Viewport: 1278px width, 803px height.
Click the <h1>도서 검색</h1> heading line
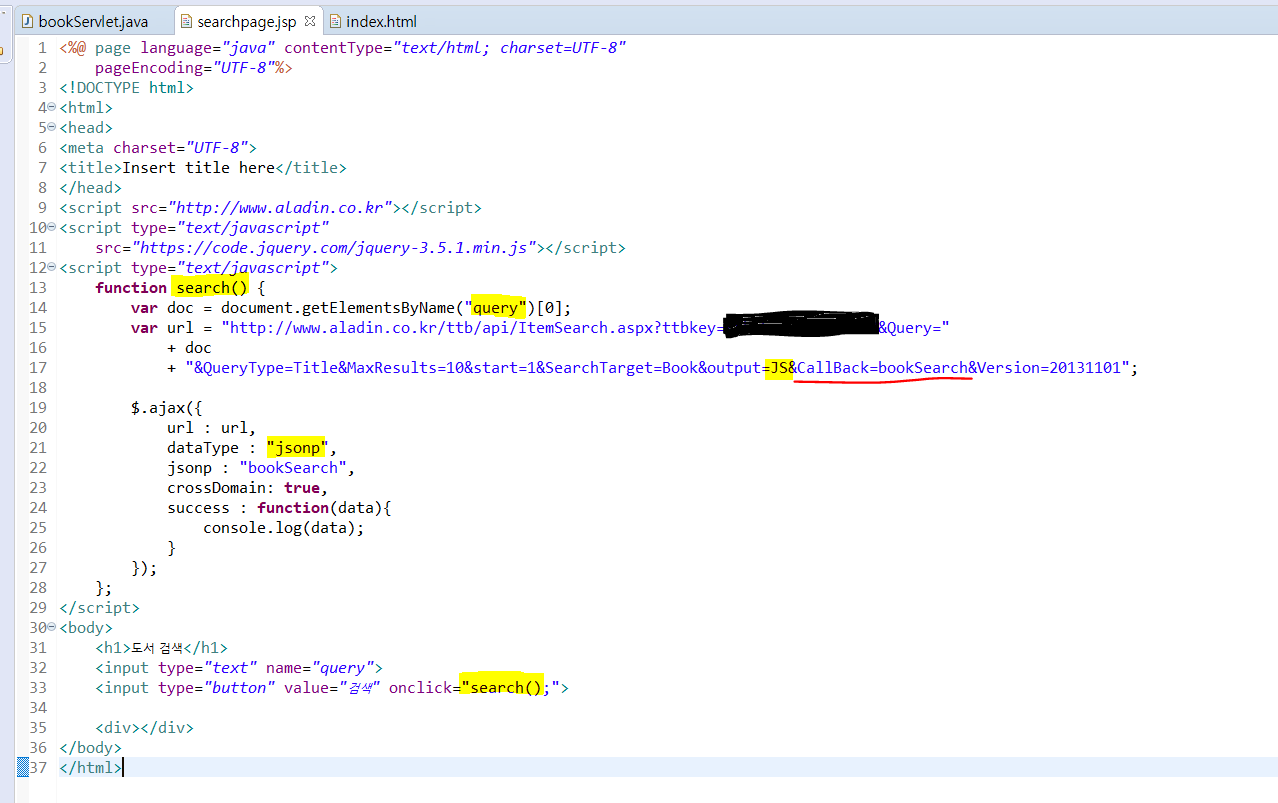point(162,648)
